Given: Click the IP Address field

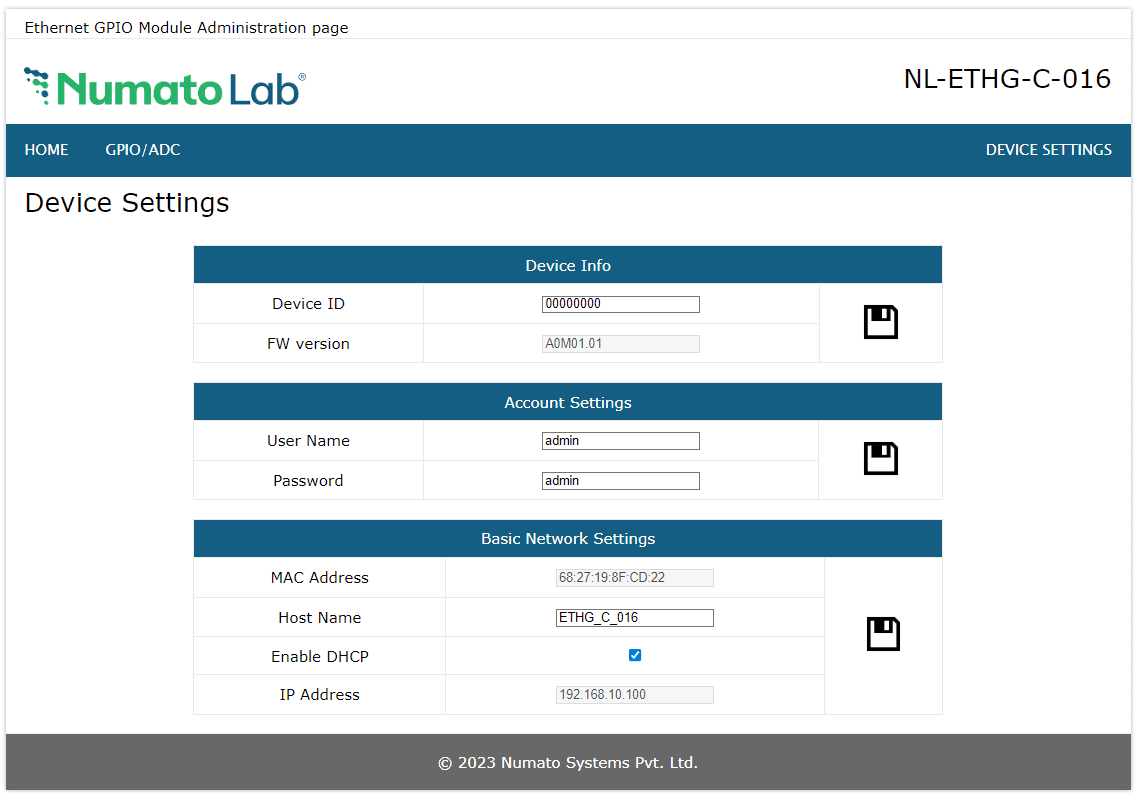Looking at the screenshot, I should 634,695.
